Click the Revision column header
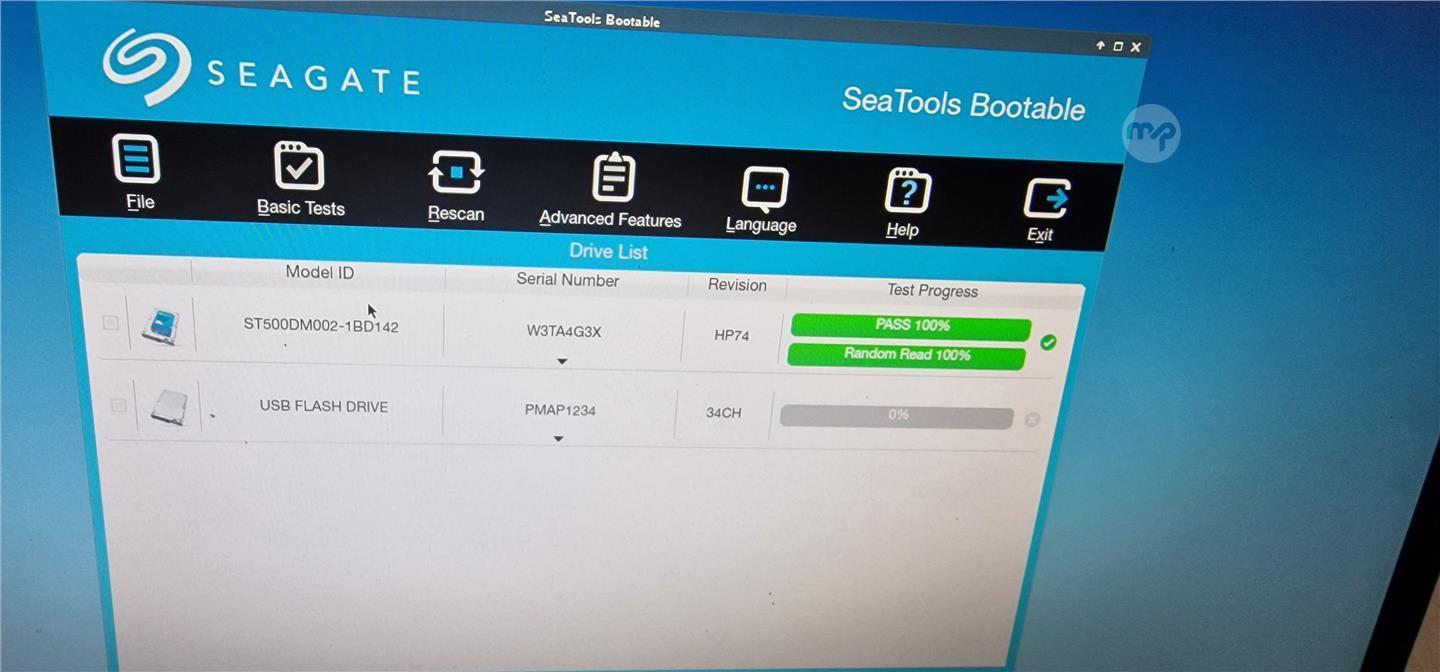 [x=737, y=285]
